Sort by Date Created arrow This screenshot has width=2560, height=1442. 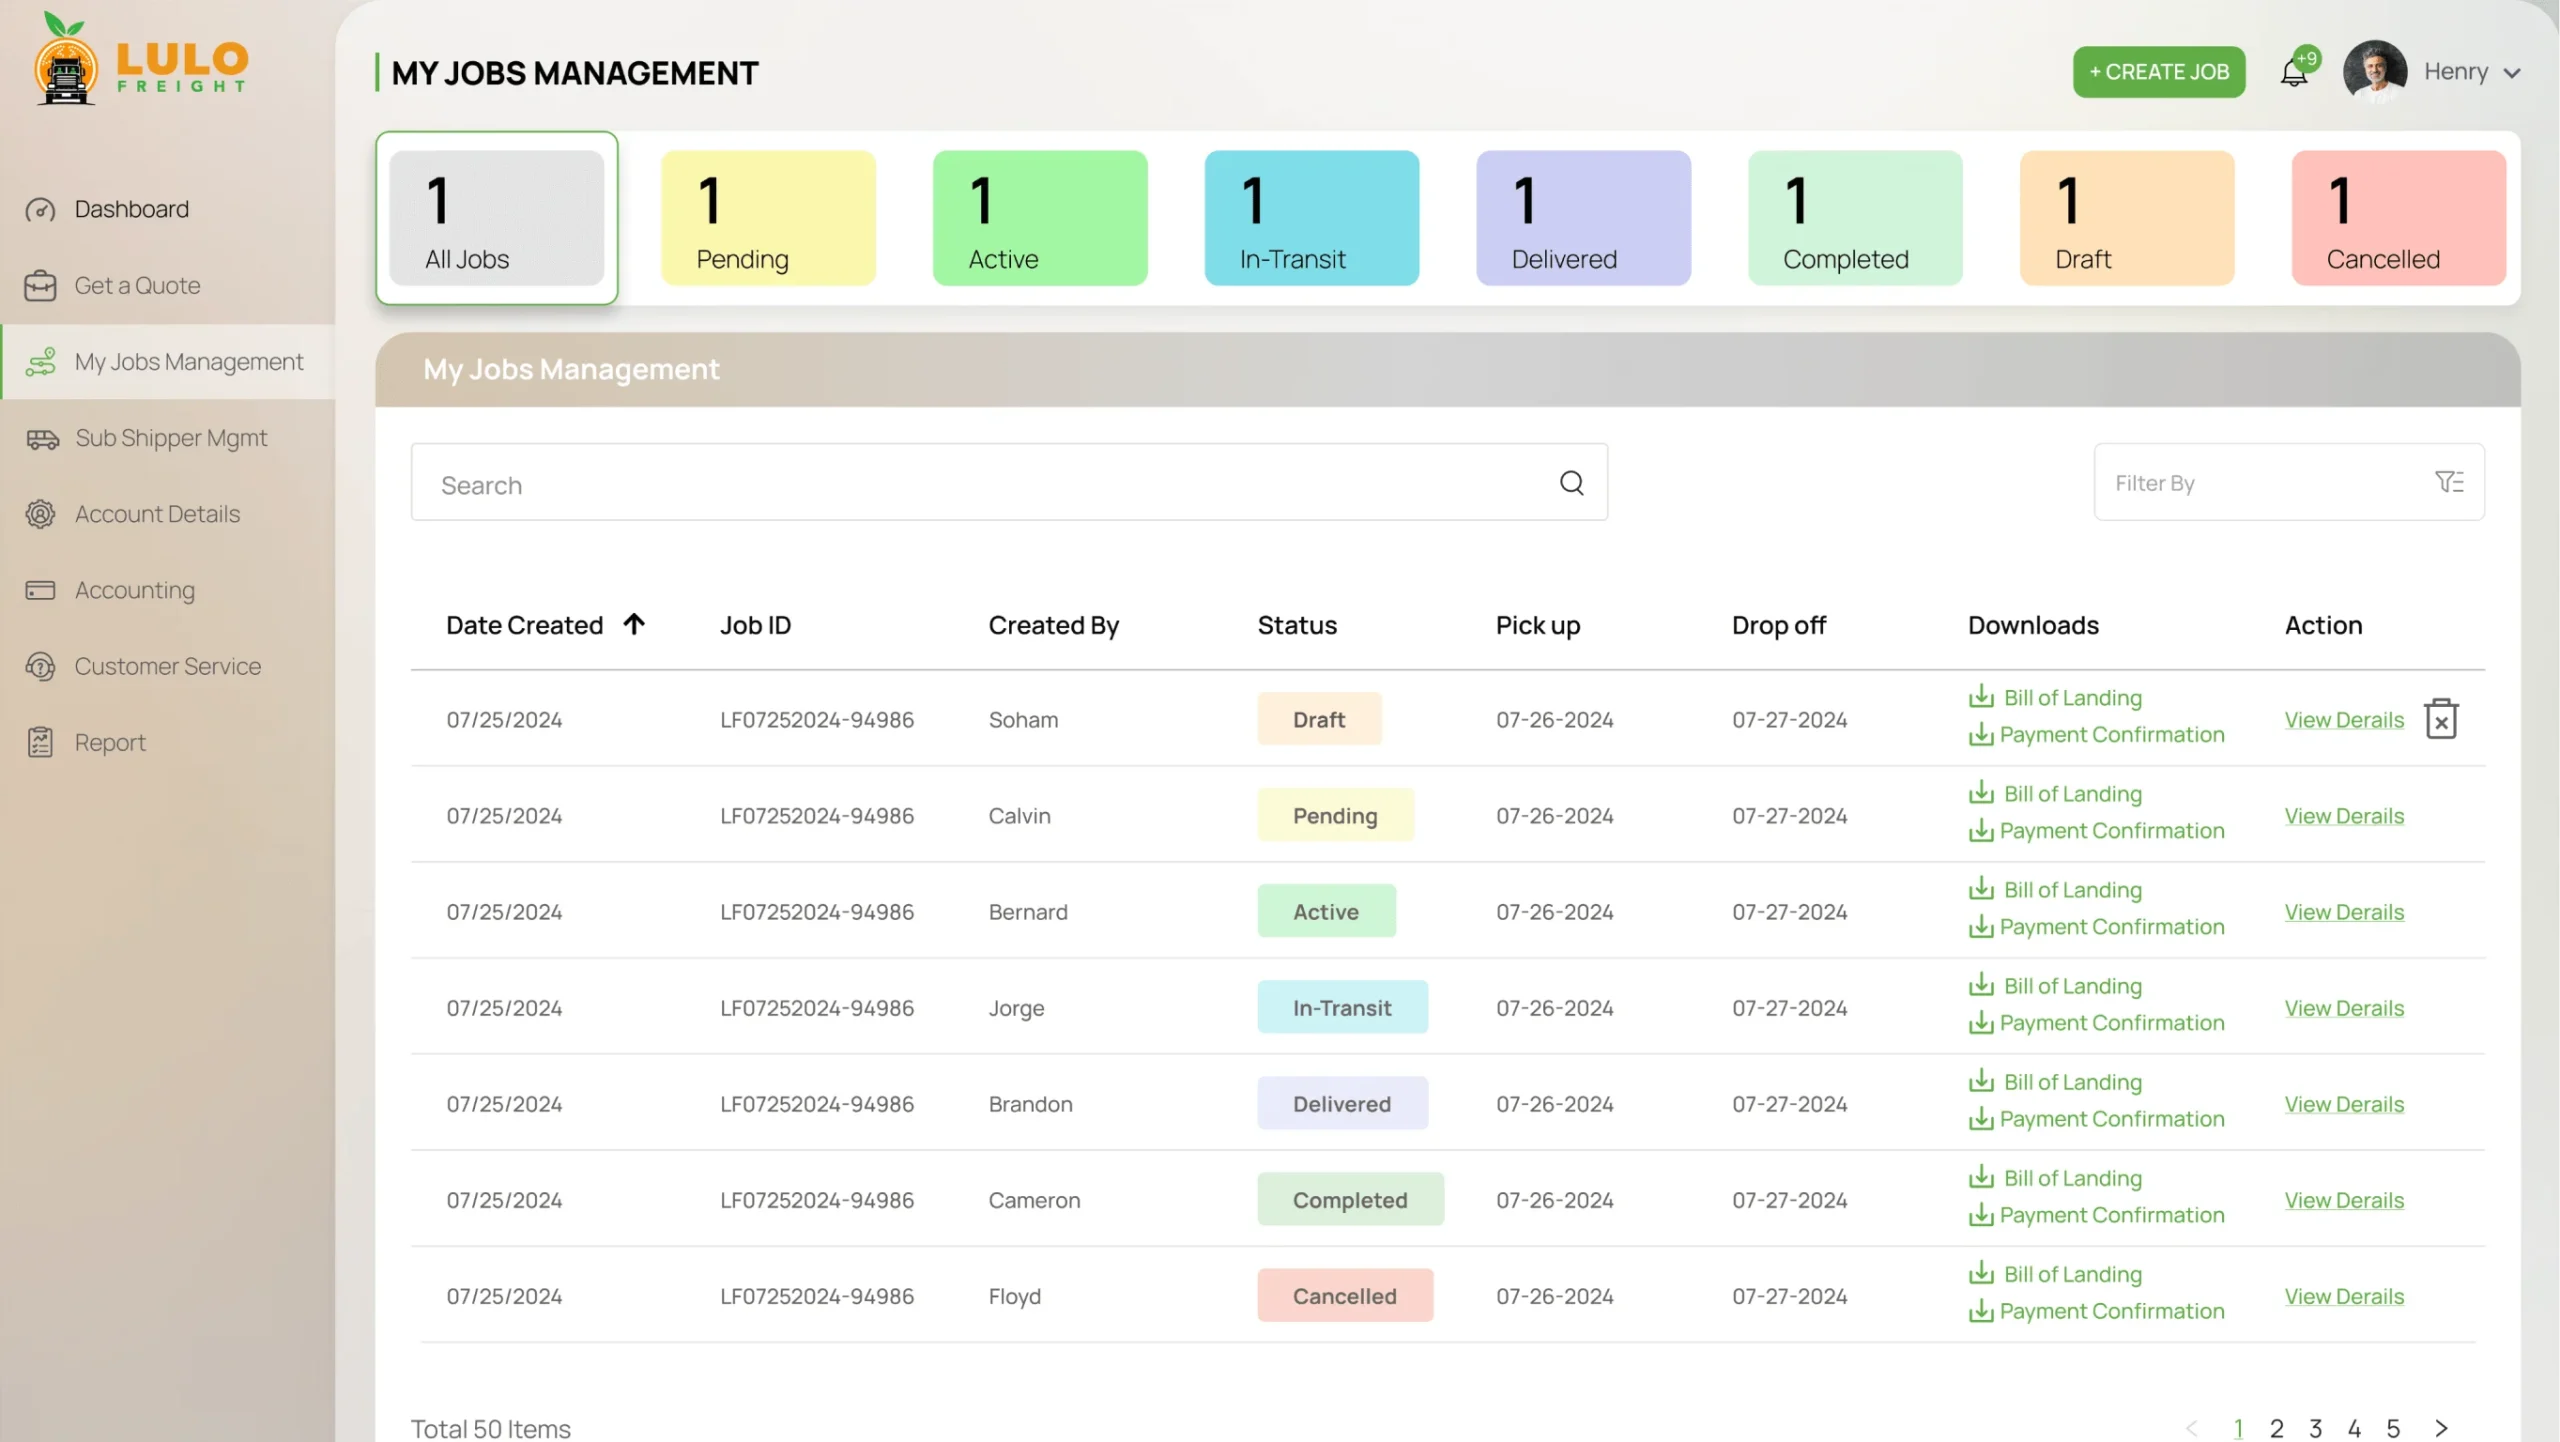(x=634, y=624)
